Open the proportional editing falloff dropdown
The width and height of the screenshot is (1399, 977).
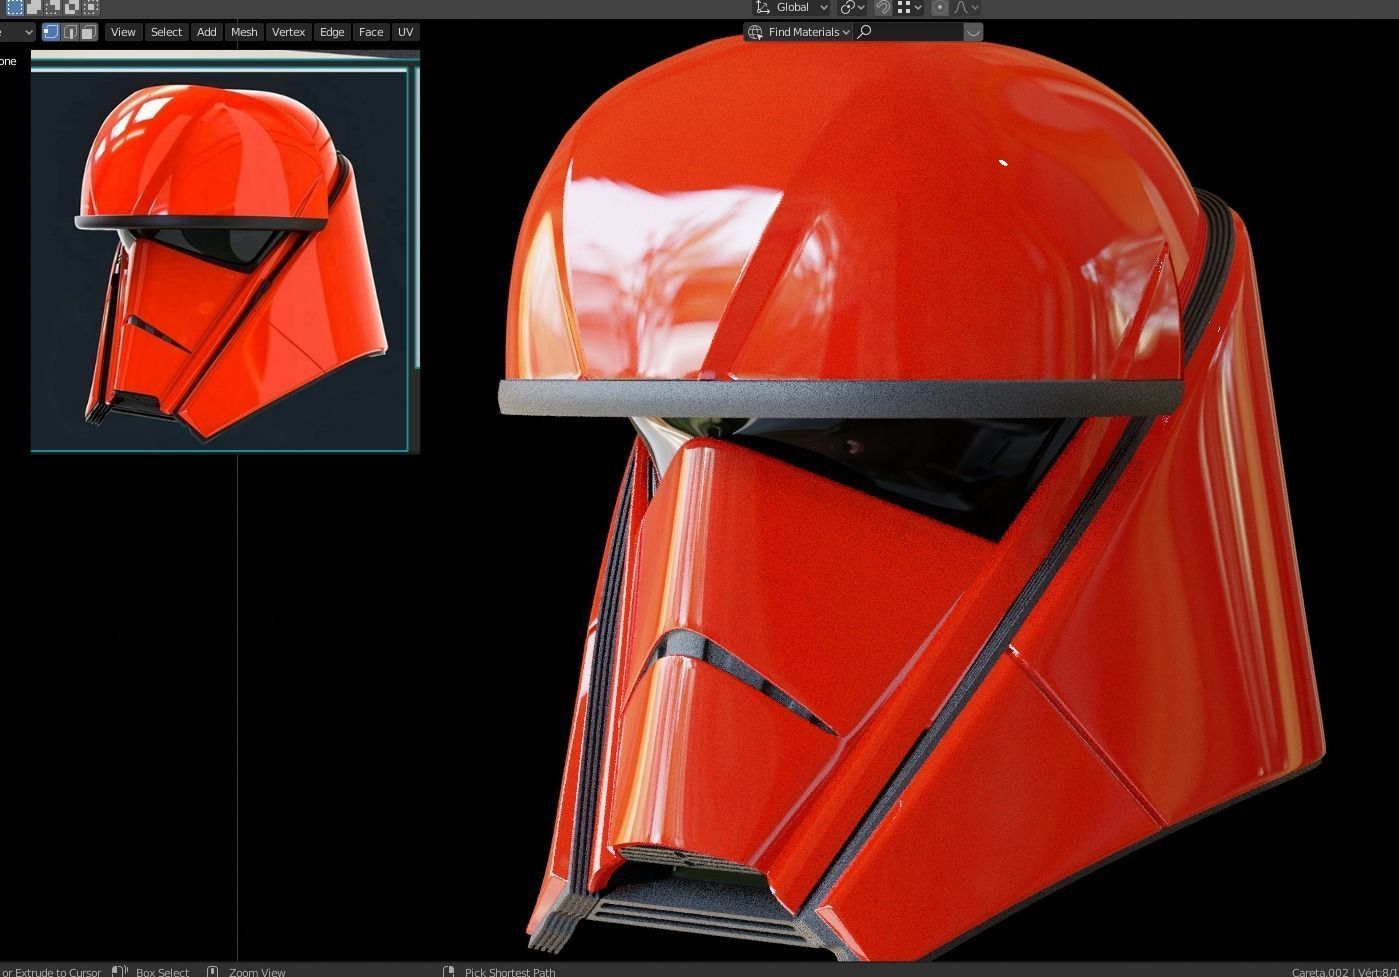pos(965,7)
